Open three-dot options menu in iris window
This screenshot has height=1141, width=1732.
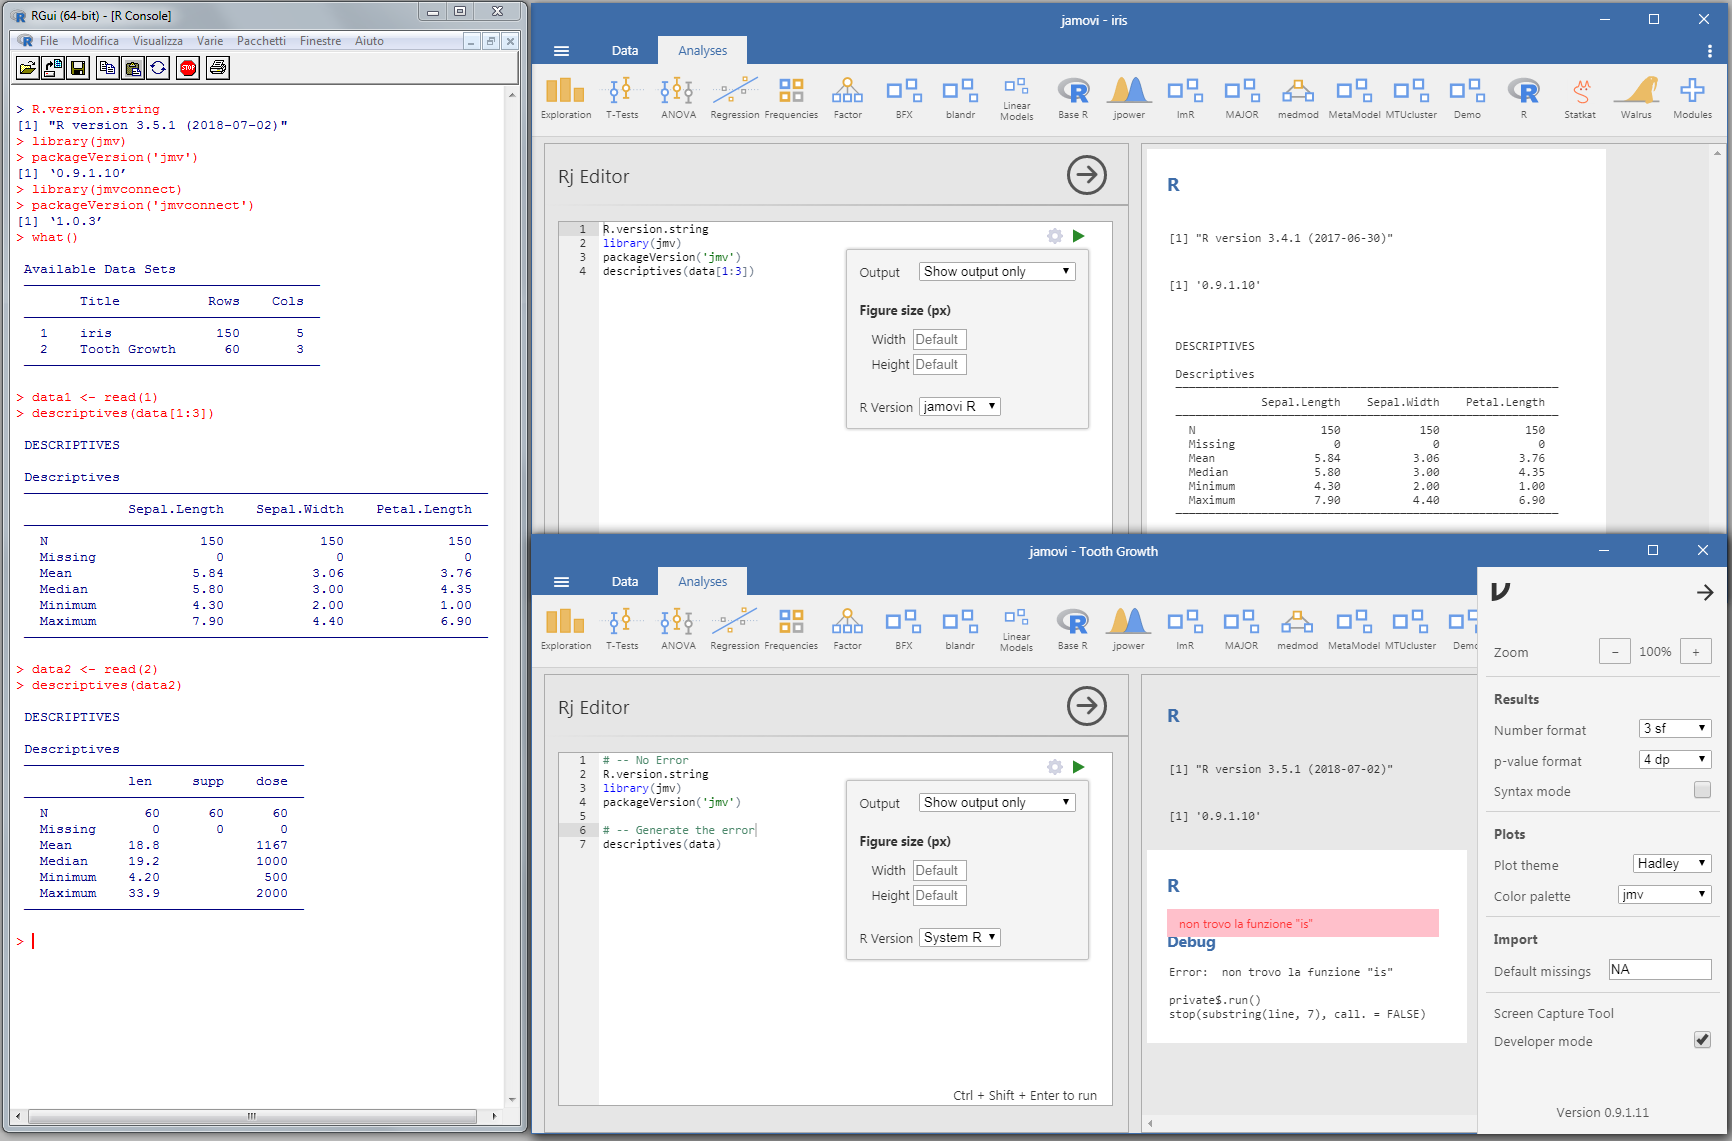coord(1709,51)
